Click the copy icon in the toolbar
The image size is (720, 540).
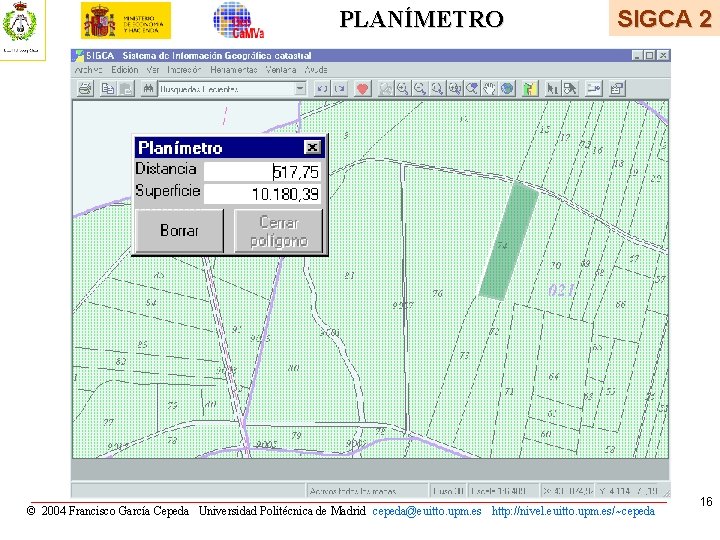point(108,89)
